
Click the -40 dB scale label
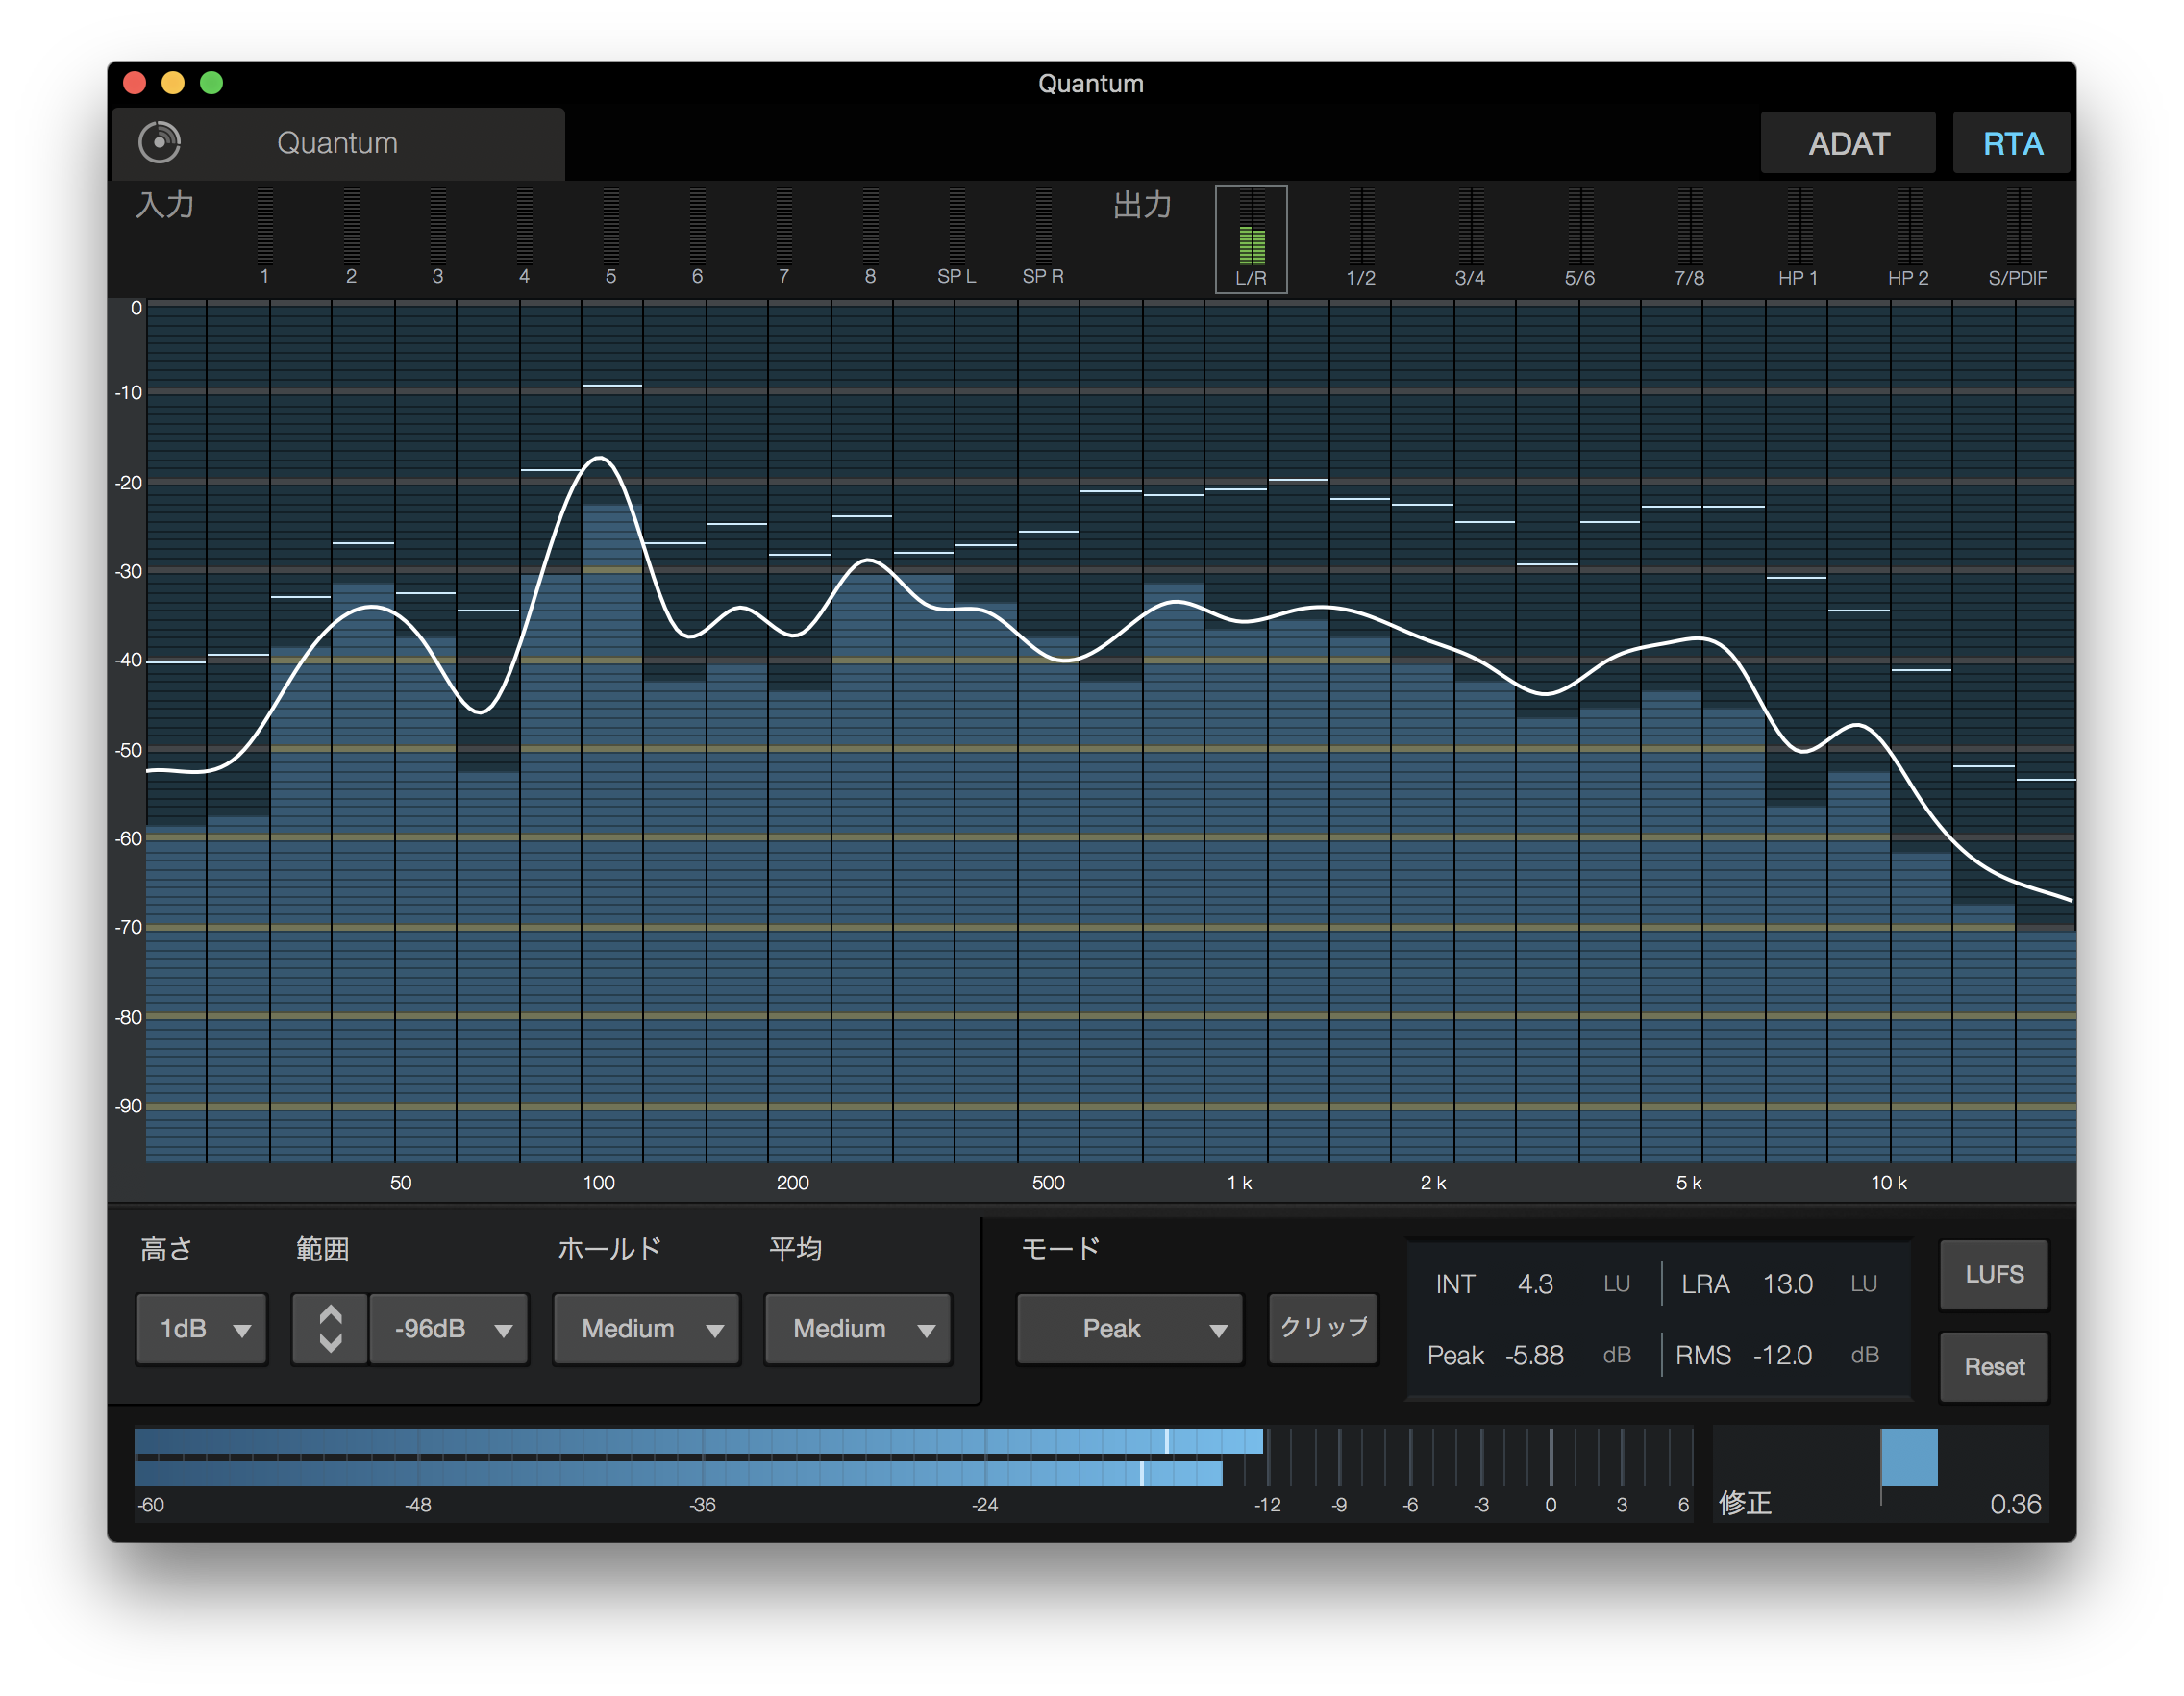click(128, 660)
